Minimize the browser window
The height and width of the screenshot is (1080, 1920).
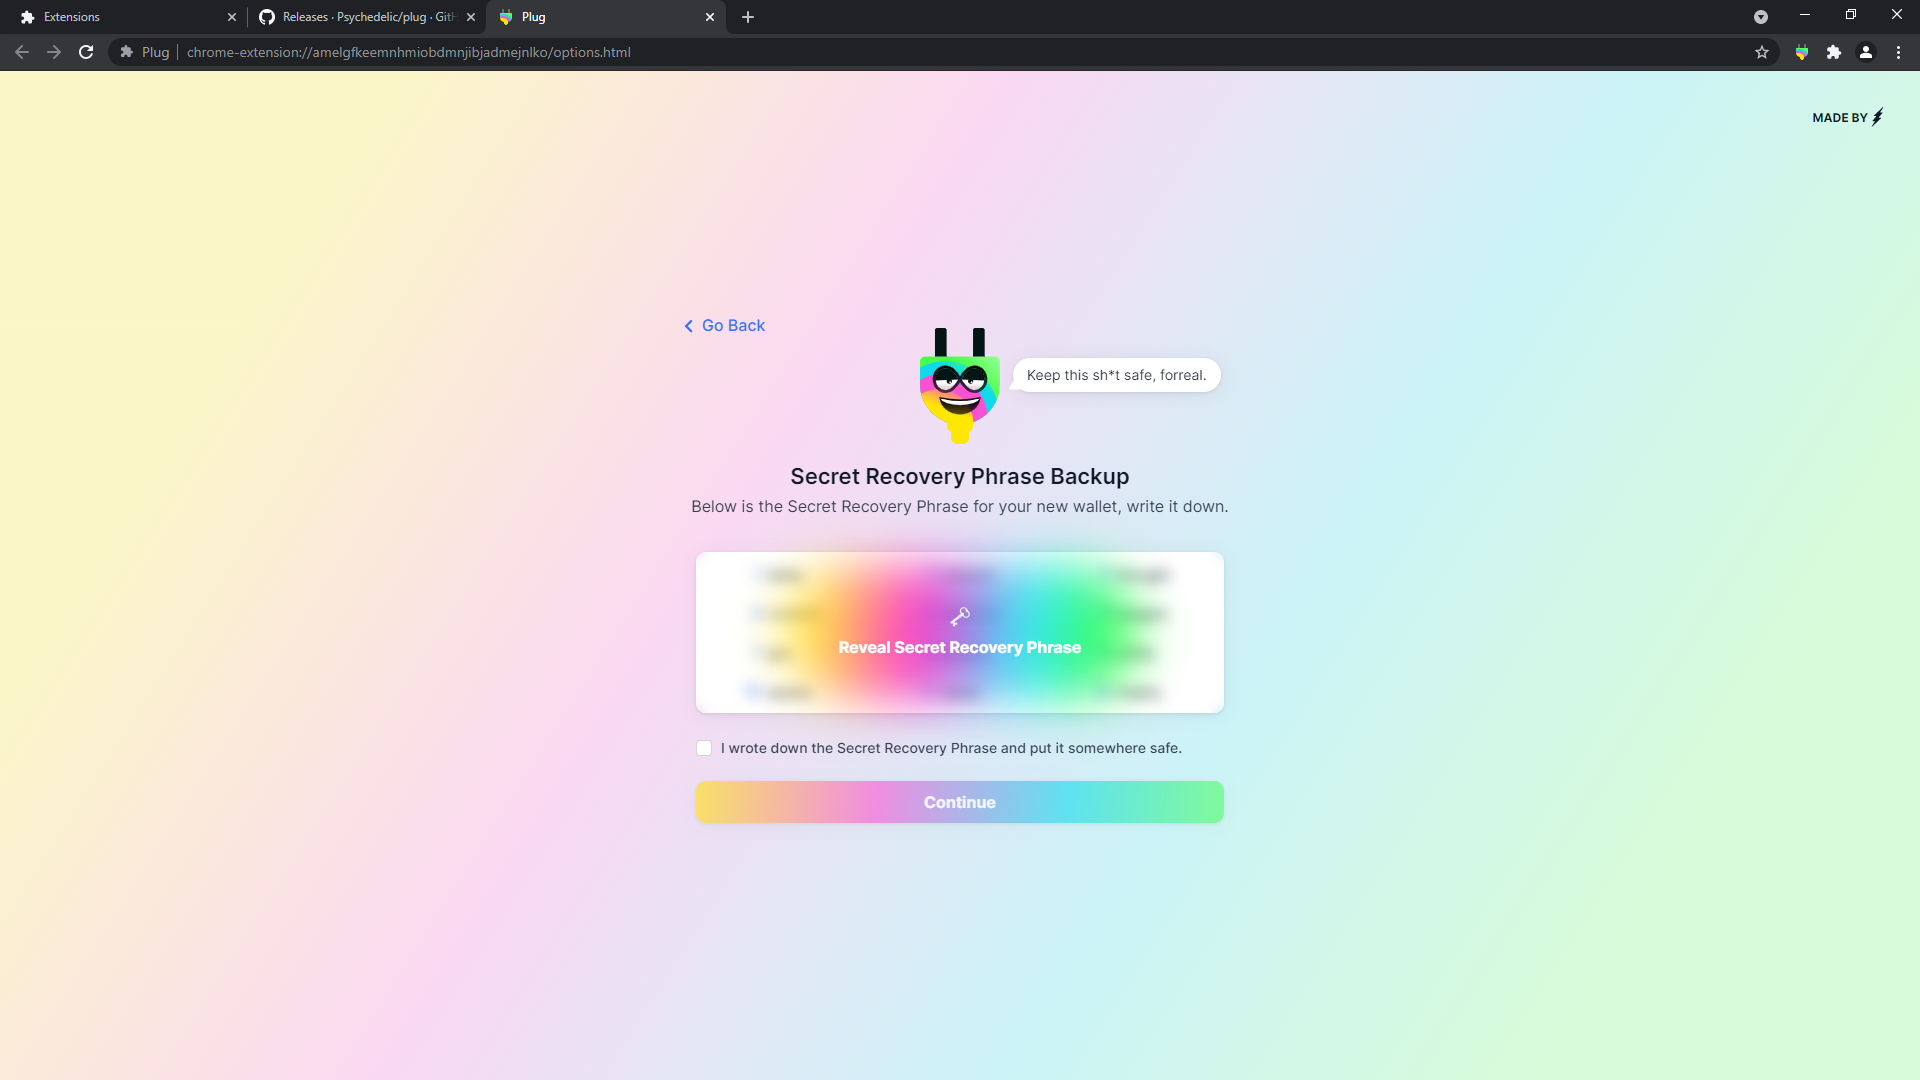(x=1805, y=15)
